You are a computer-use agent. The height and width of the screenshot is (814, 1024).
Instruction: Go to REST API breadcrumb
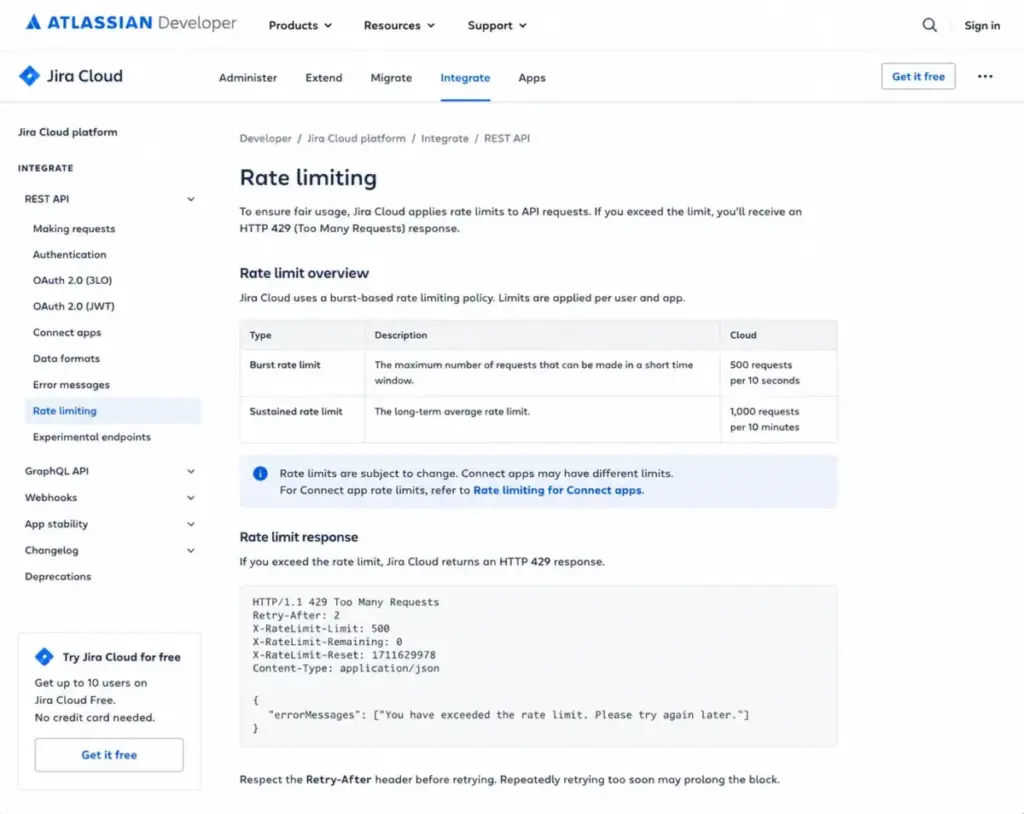coord(507,138)
